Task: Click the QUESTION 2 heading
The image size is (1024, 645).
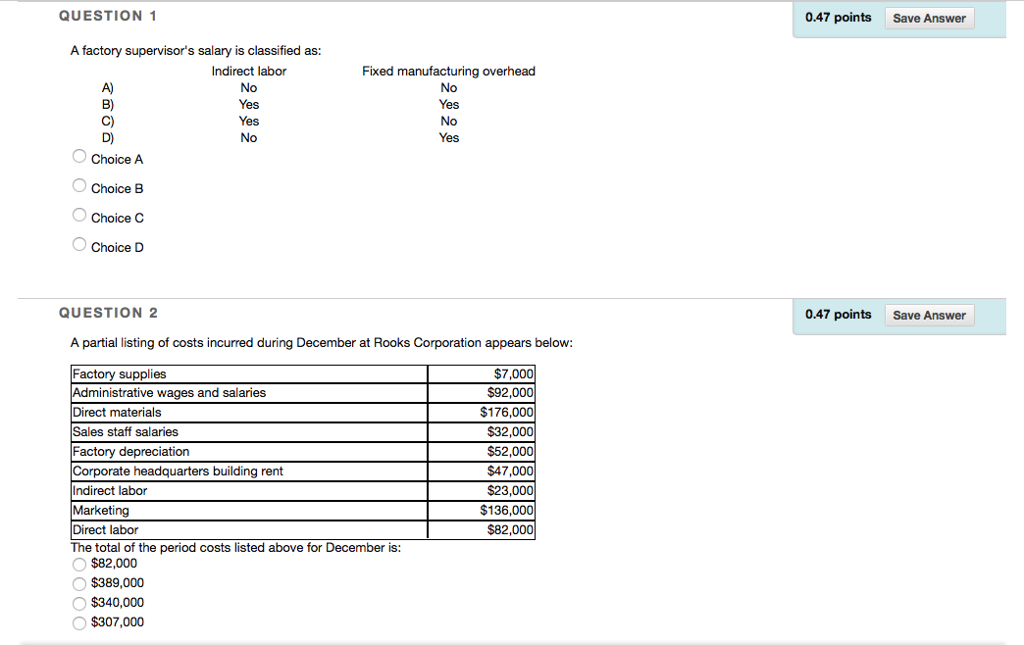Action: (108, 312)
